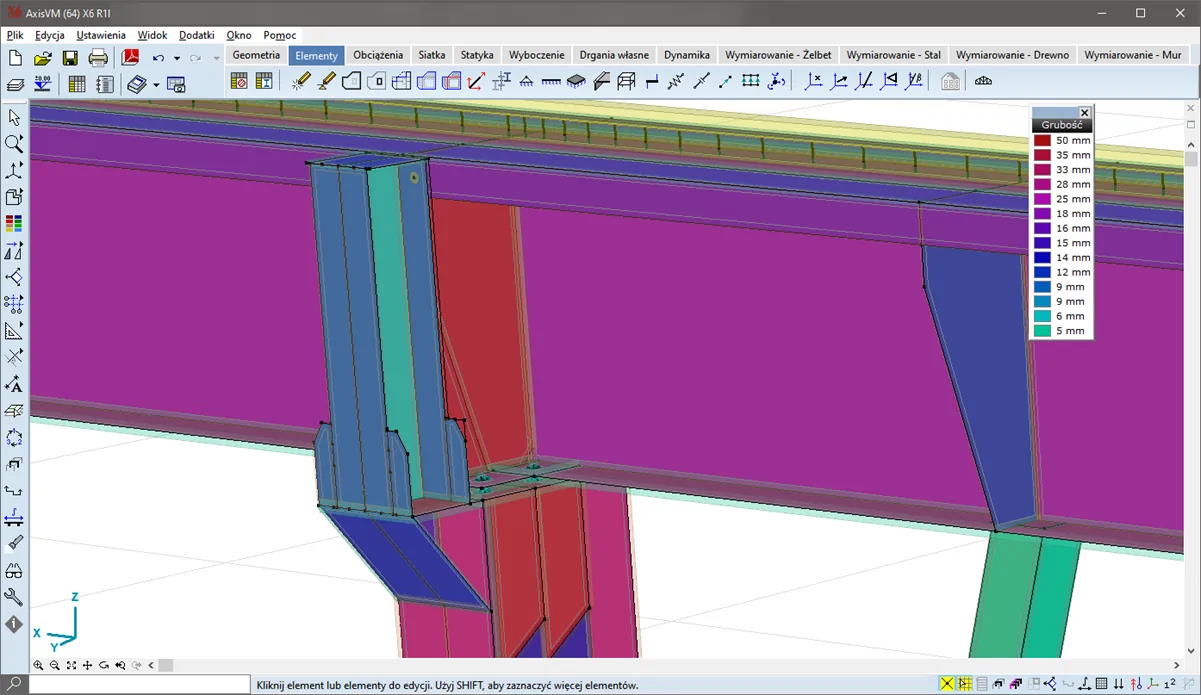1201x695 pixels.
Task: Click the red diagonal line element icon
Action: [476, 82]
